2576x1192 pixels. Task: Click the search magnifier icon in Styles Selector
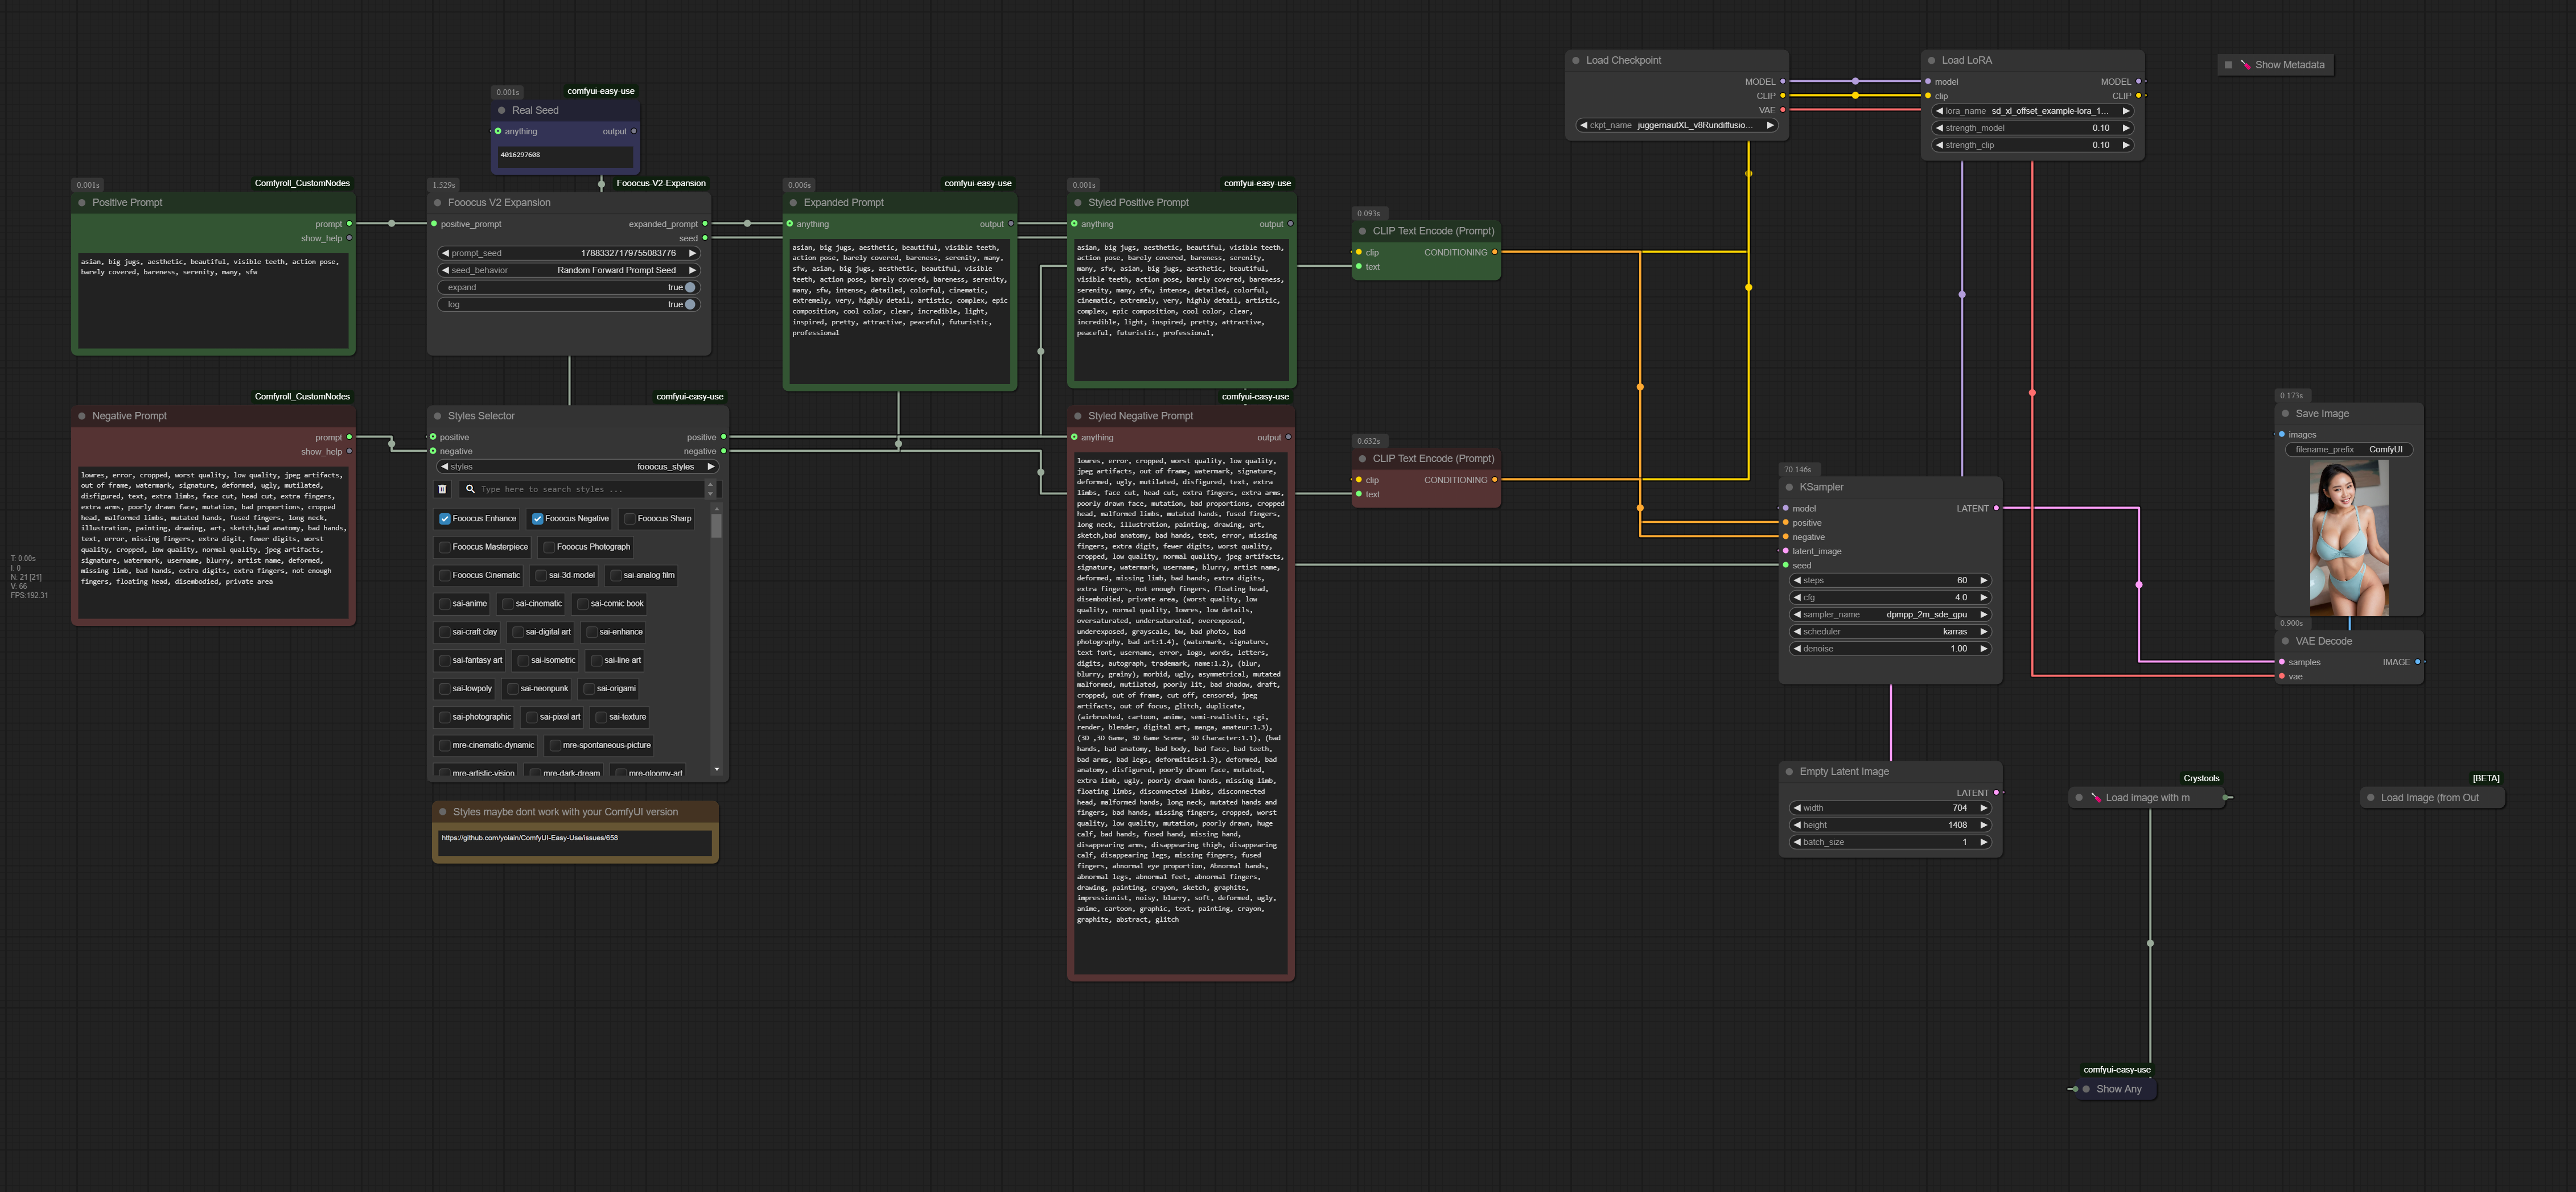coord(470,489)
